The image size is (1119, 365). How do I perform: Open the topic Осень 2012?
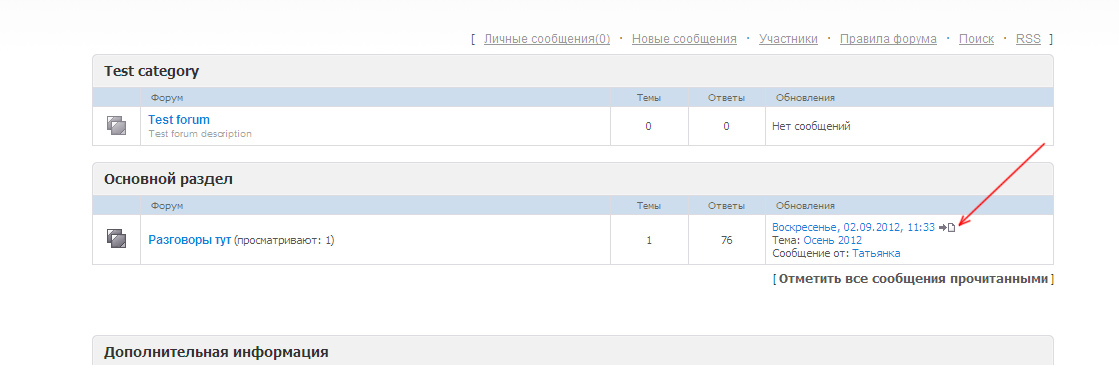click(x=833, y=240)
